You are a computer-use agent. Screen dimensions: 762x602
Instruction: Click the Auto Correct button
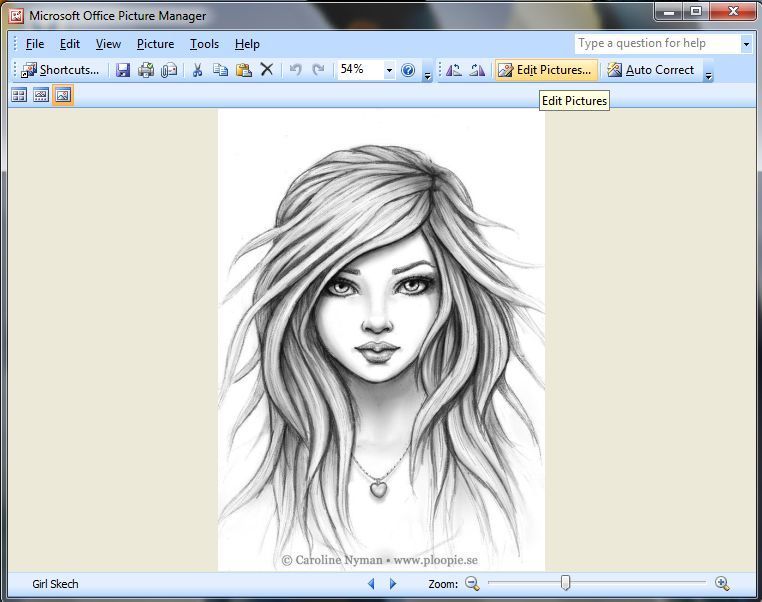pyautogui.click(x=651, y=70)
